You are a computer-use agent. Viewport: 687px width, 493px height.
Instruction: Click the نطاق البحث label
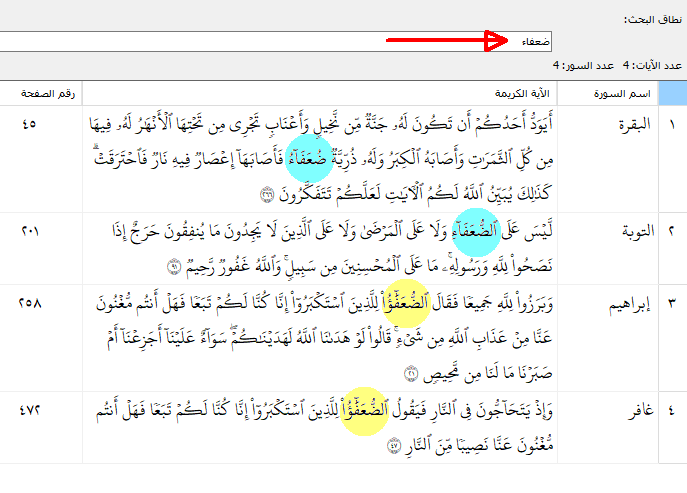pyautogui.click(x=653, y=20)
